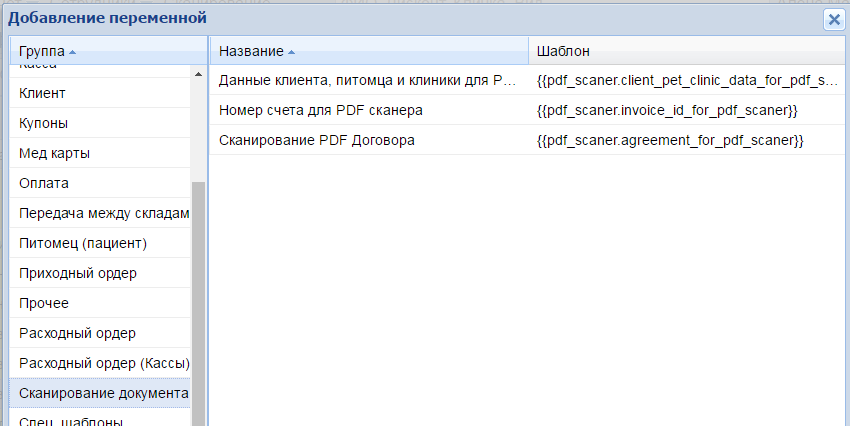Choose the Прочее group
The width and height of the screenshot is (850, 426).
click(44, 303)
